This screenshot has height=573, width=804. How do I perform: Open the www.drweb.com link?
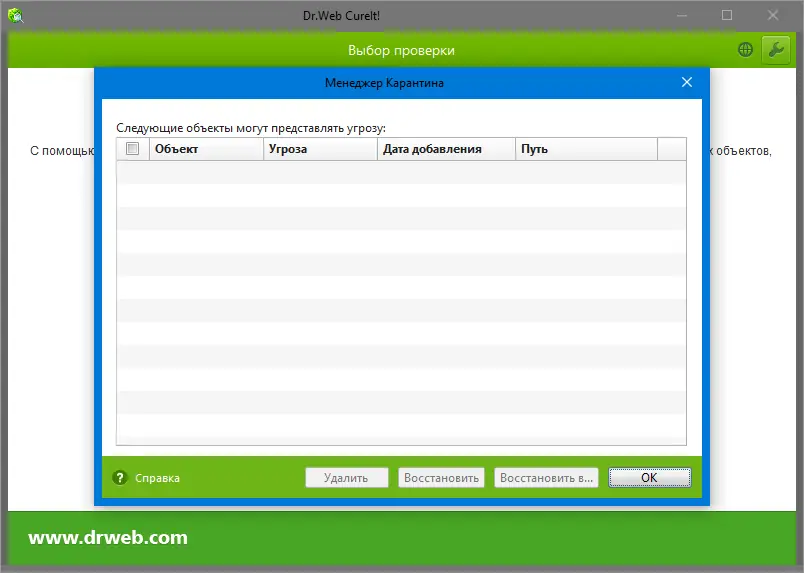coord(108,538)
